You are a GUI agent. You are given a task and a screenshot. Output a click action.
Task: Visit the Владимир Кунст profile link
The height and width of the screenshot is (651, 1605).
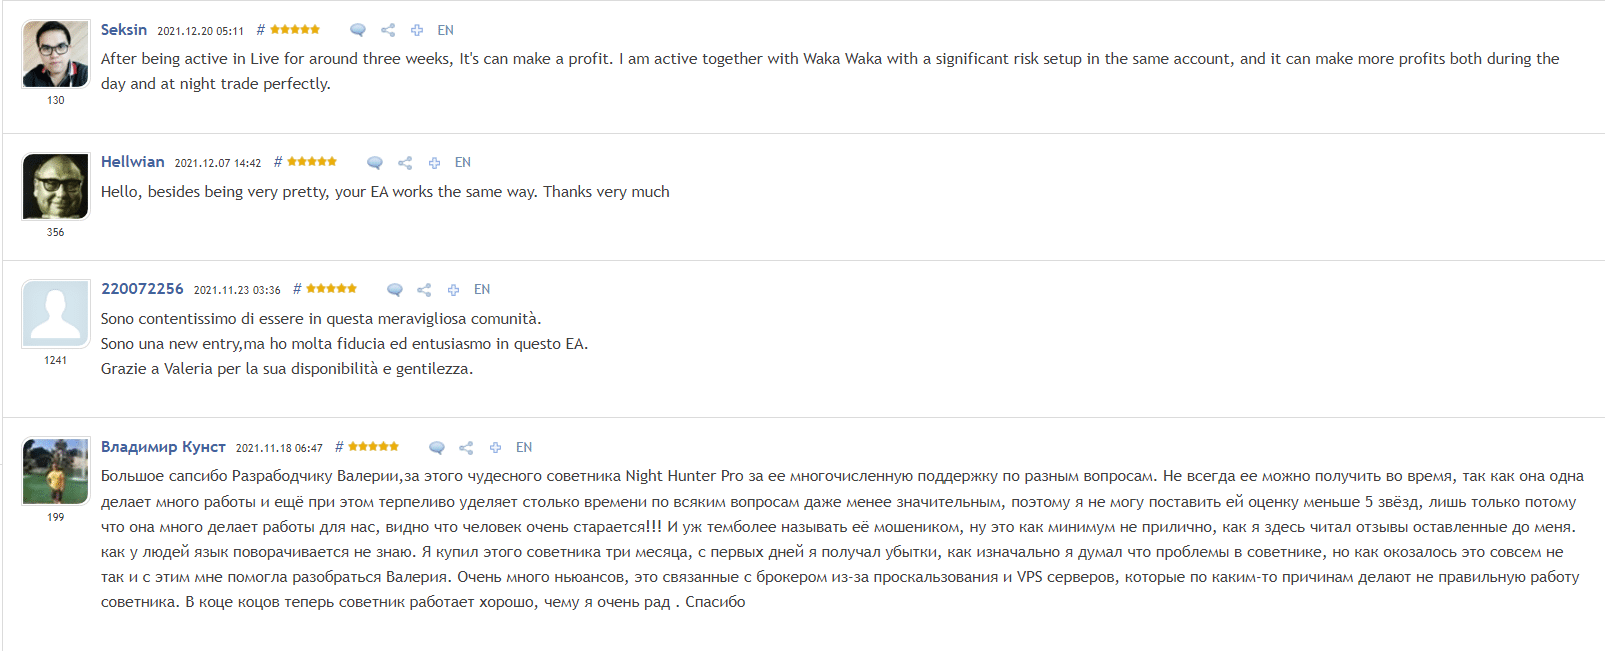pos(163,447)
